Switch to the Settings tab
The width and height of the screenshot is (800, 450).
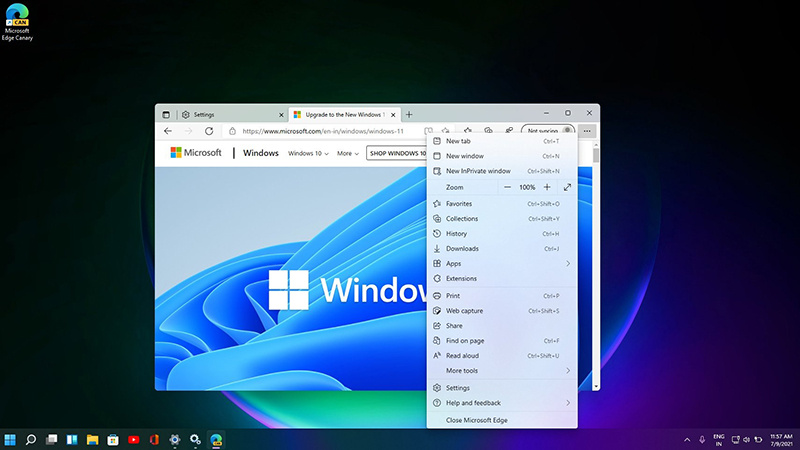pos(232,115)
